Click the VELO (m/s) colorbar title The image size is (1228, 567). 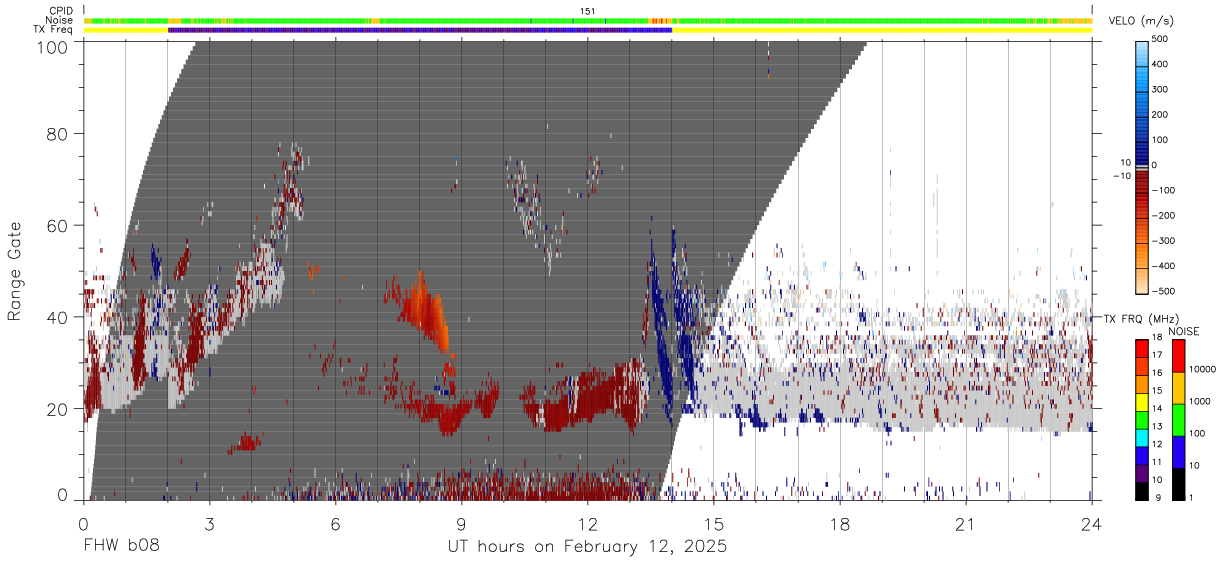click(1141, 21)
